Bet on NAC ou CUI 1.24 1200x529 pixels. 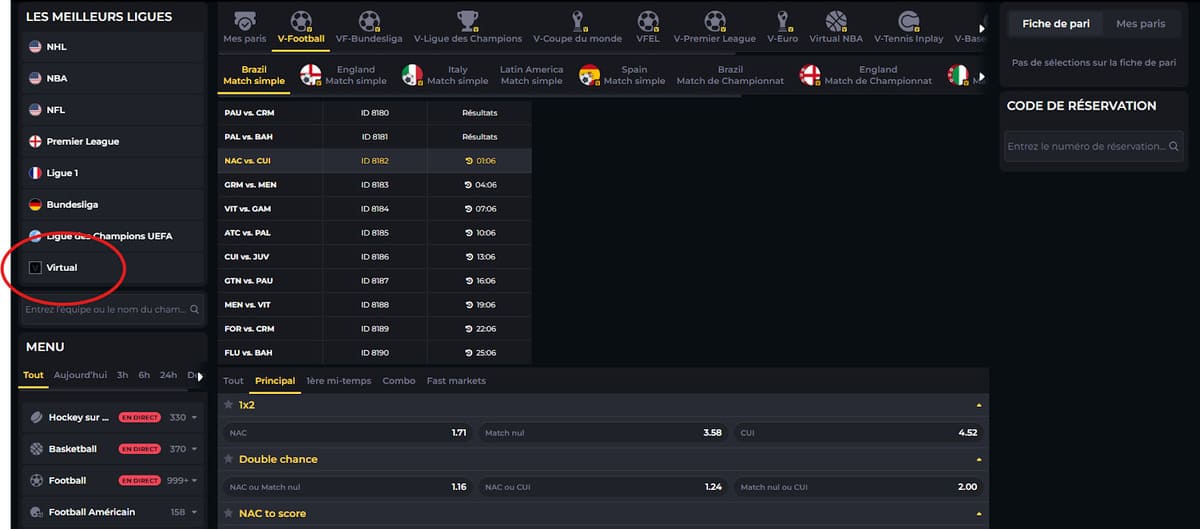click(603, 487)
